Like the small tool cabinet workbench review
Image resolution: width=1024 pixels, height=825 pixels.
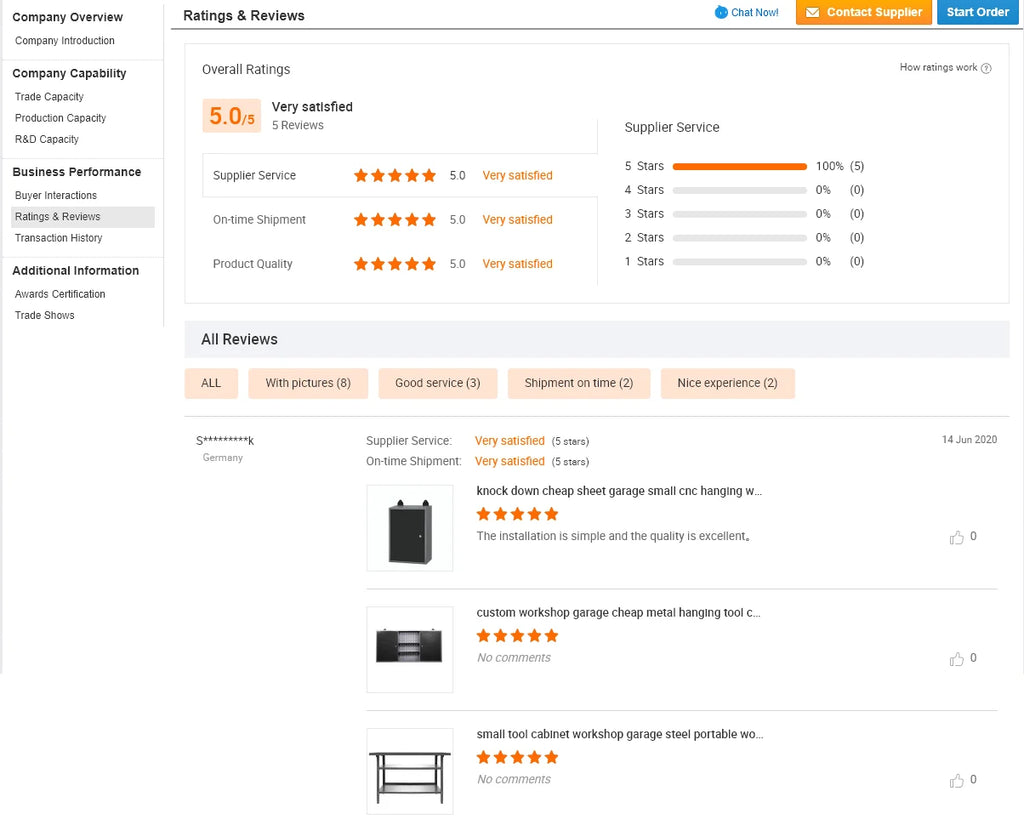point(957,781)
